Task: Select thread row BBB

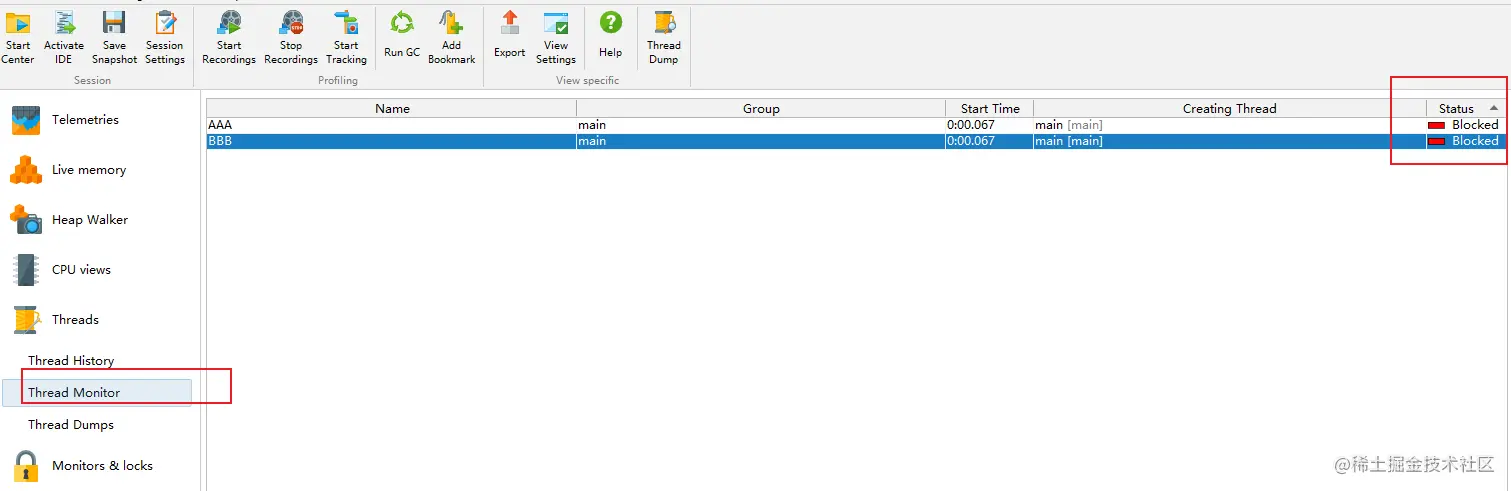Action: point(855,141)
